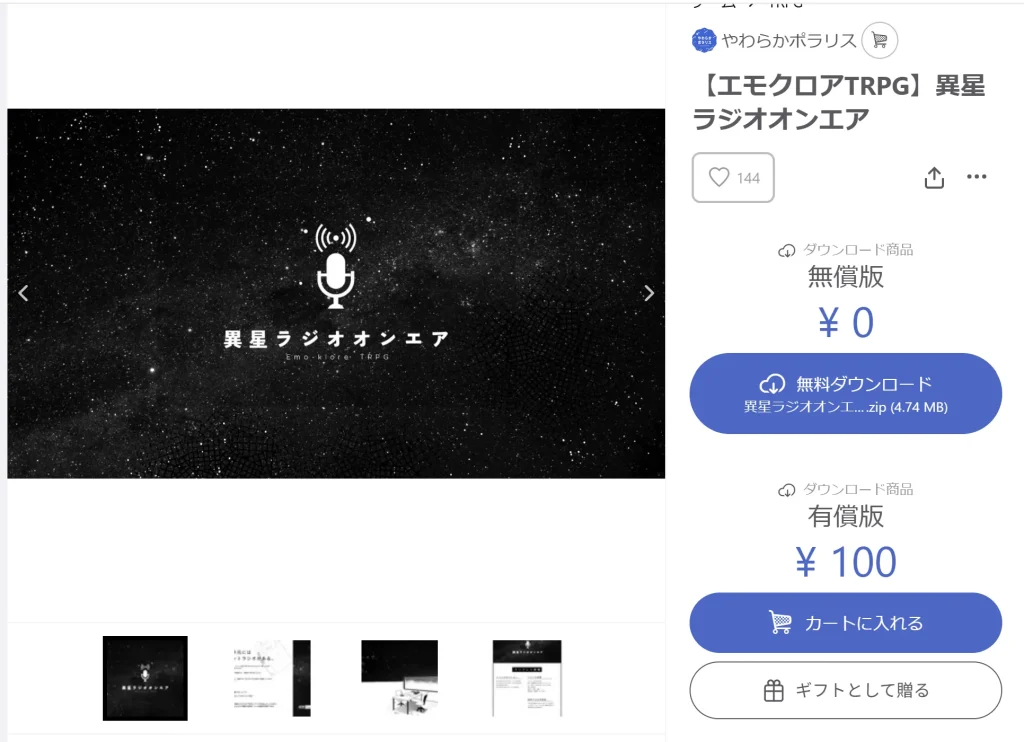Screen dimensions: 1024x742
Task: Open the やわらかポラリス shop link
Action: [x=789, y=40]
